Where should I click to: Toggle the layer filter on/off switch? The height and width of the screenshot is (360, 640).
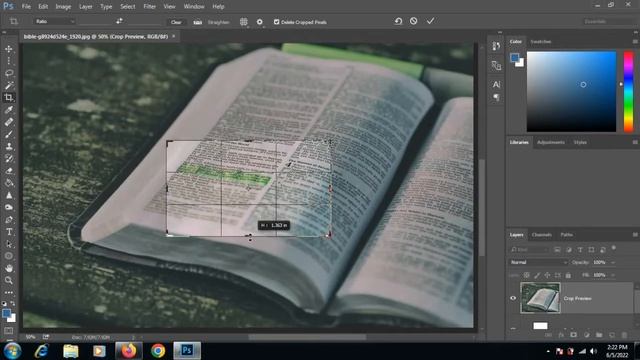click(614, 248)
